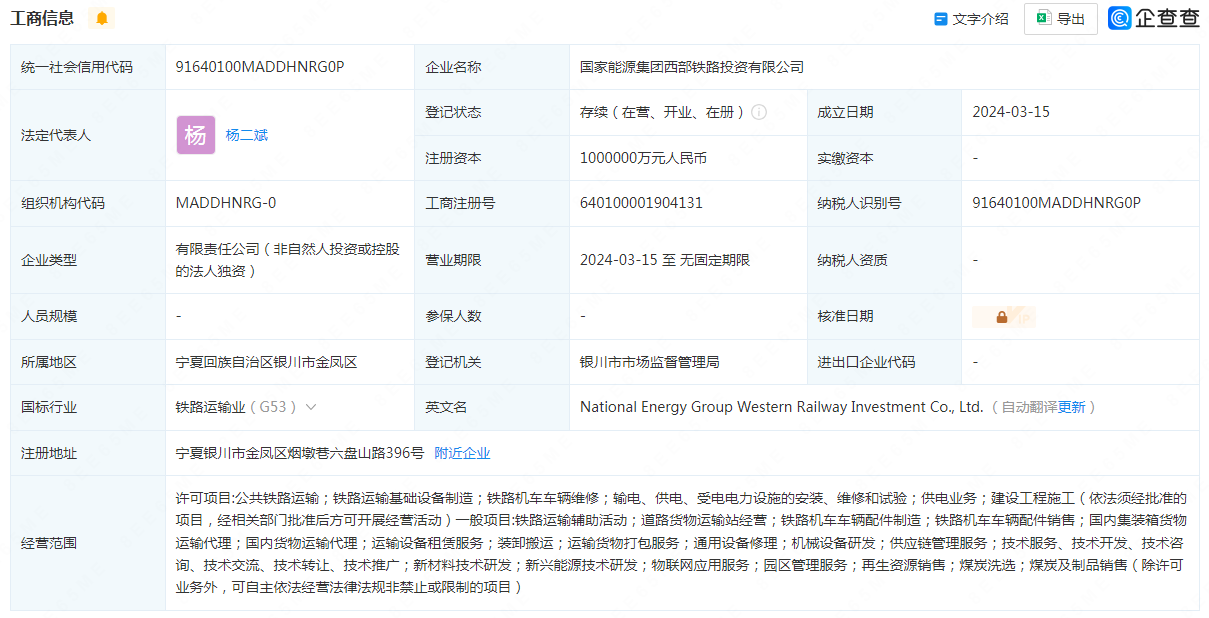Click the bell notification icon beside 工商信息
The height and width of the screenshot is (618, 1209).
tap(102, 18)
